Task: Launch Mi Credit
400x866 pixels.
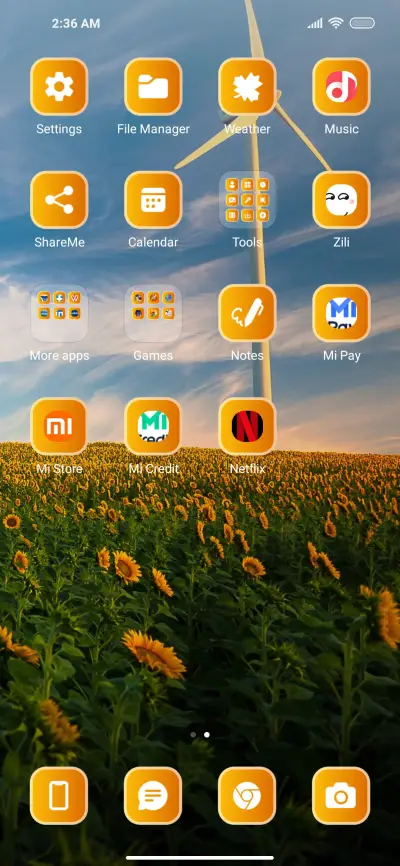Action: [x=153, y=426]
